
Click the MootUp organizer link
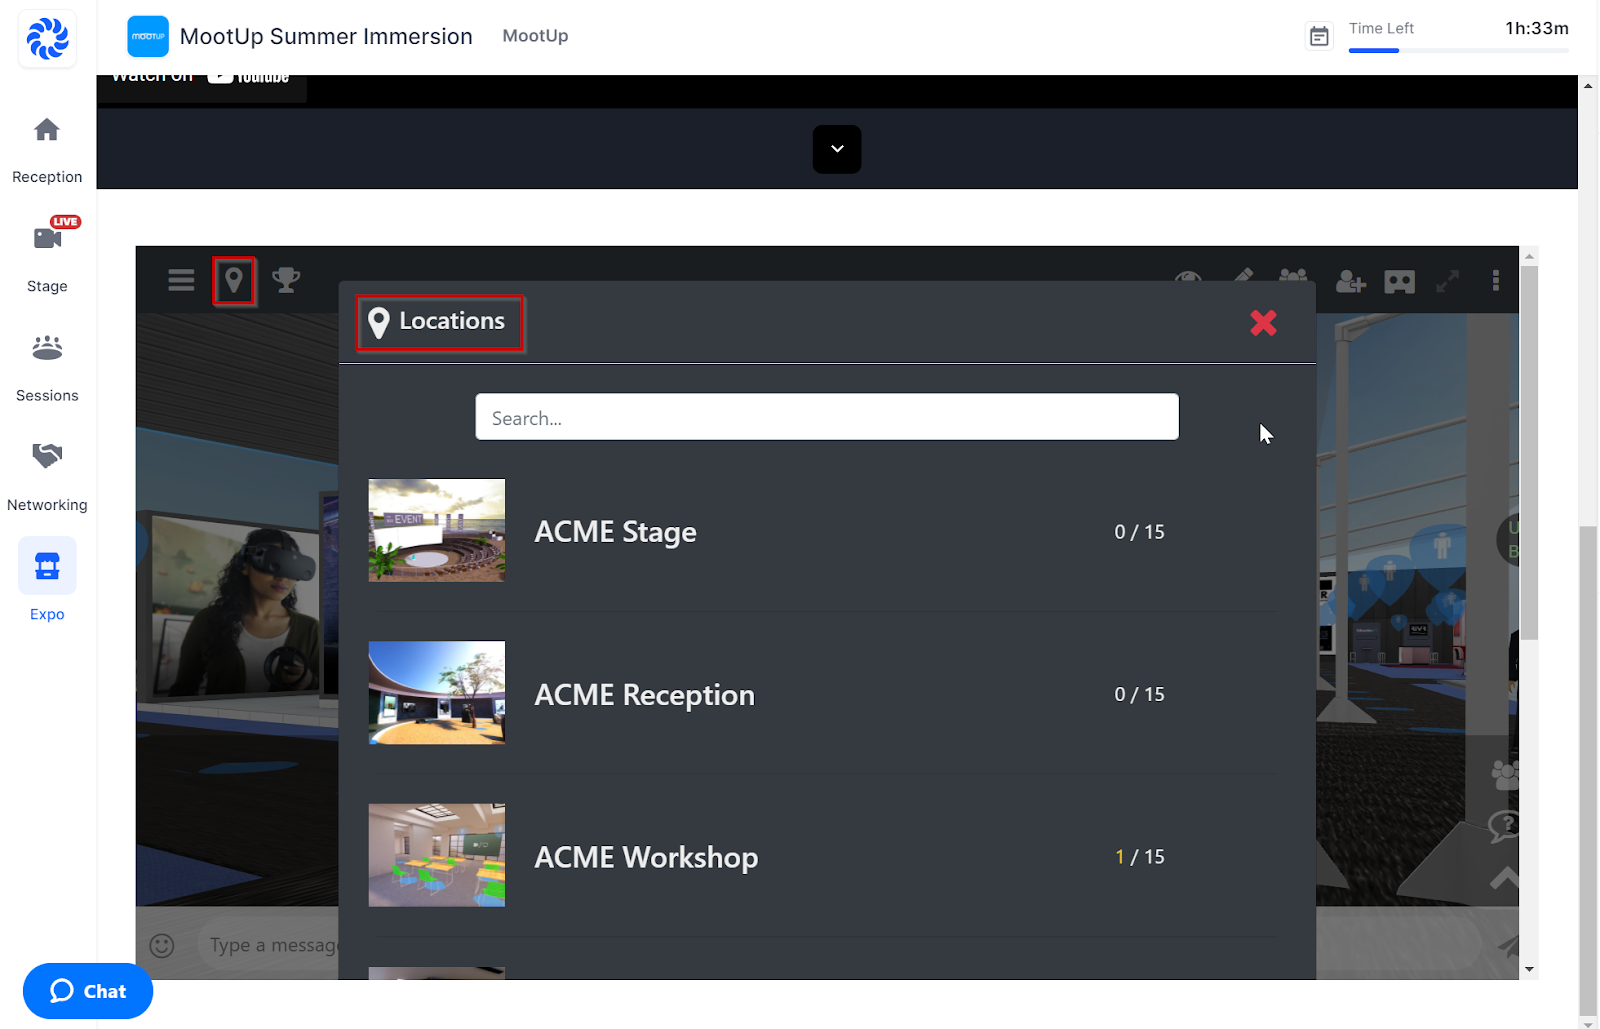[535, 36]
